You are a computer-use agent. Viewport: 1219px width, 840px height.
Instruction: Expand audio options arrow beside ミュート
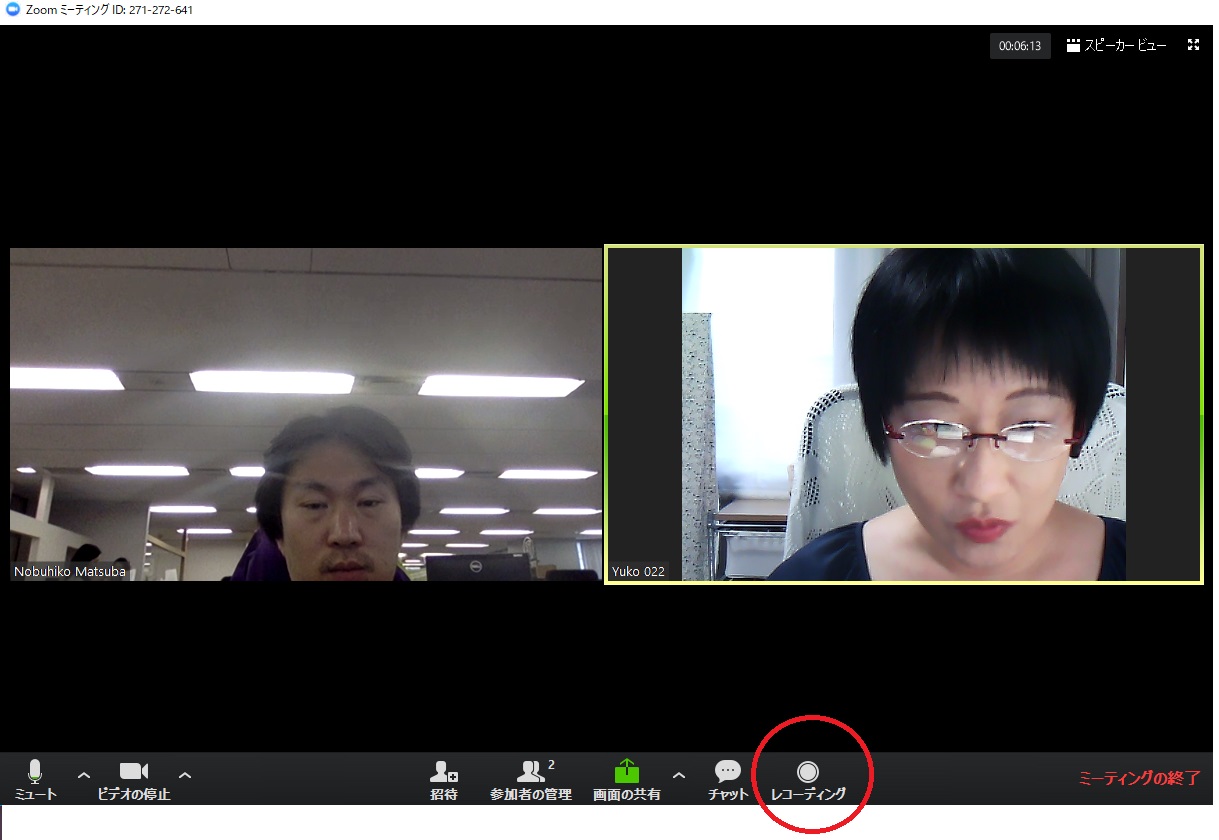tap(84, 775)
